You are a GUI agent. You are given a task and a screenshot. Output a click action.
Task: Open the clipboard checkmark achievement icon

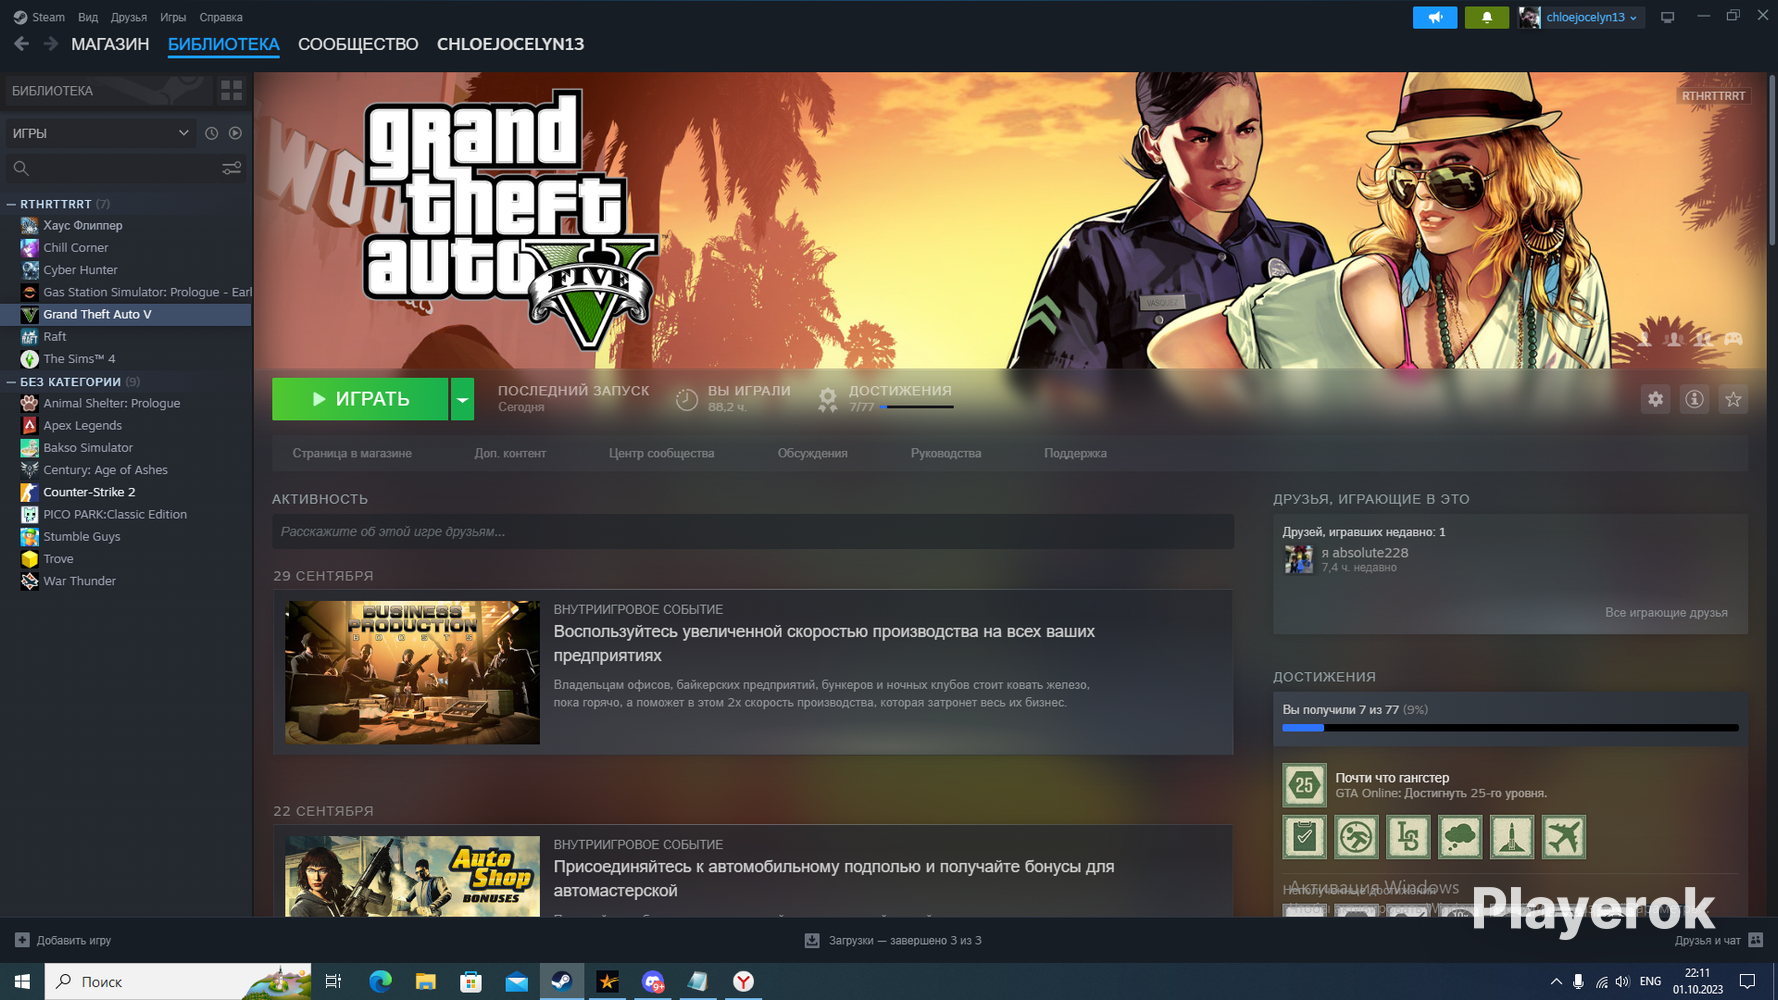[x=1304, y=837]
